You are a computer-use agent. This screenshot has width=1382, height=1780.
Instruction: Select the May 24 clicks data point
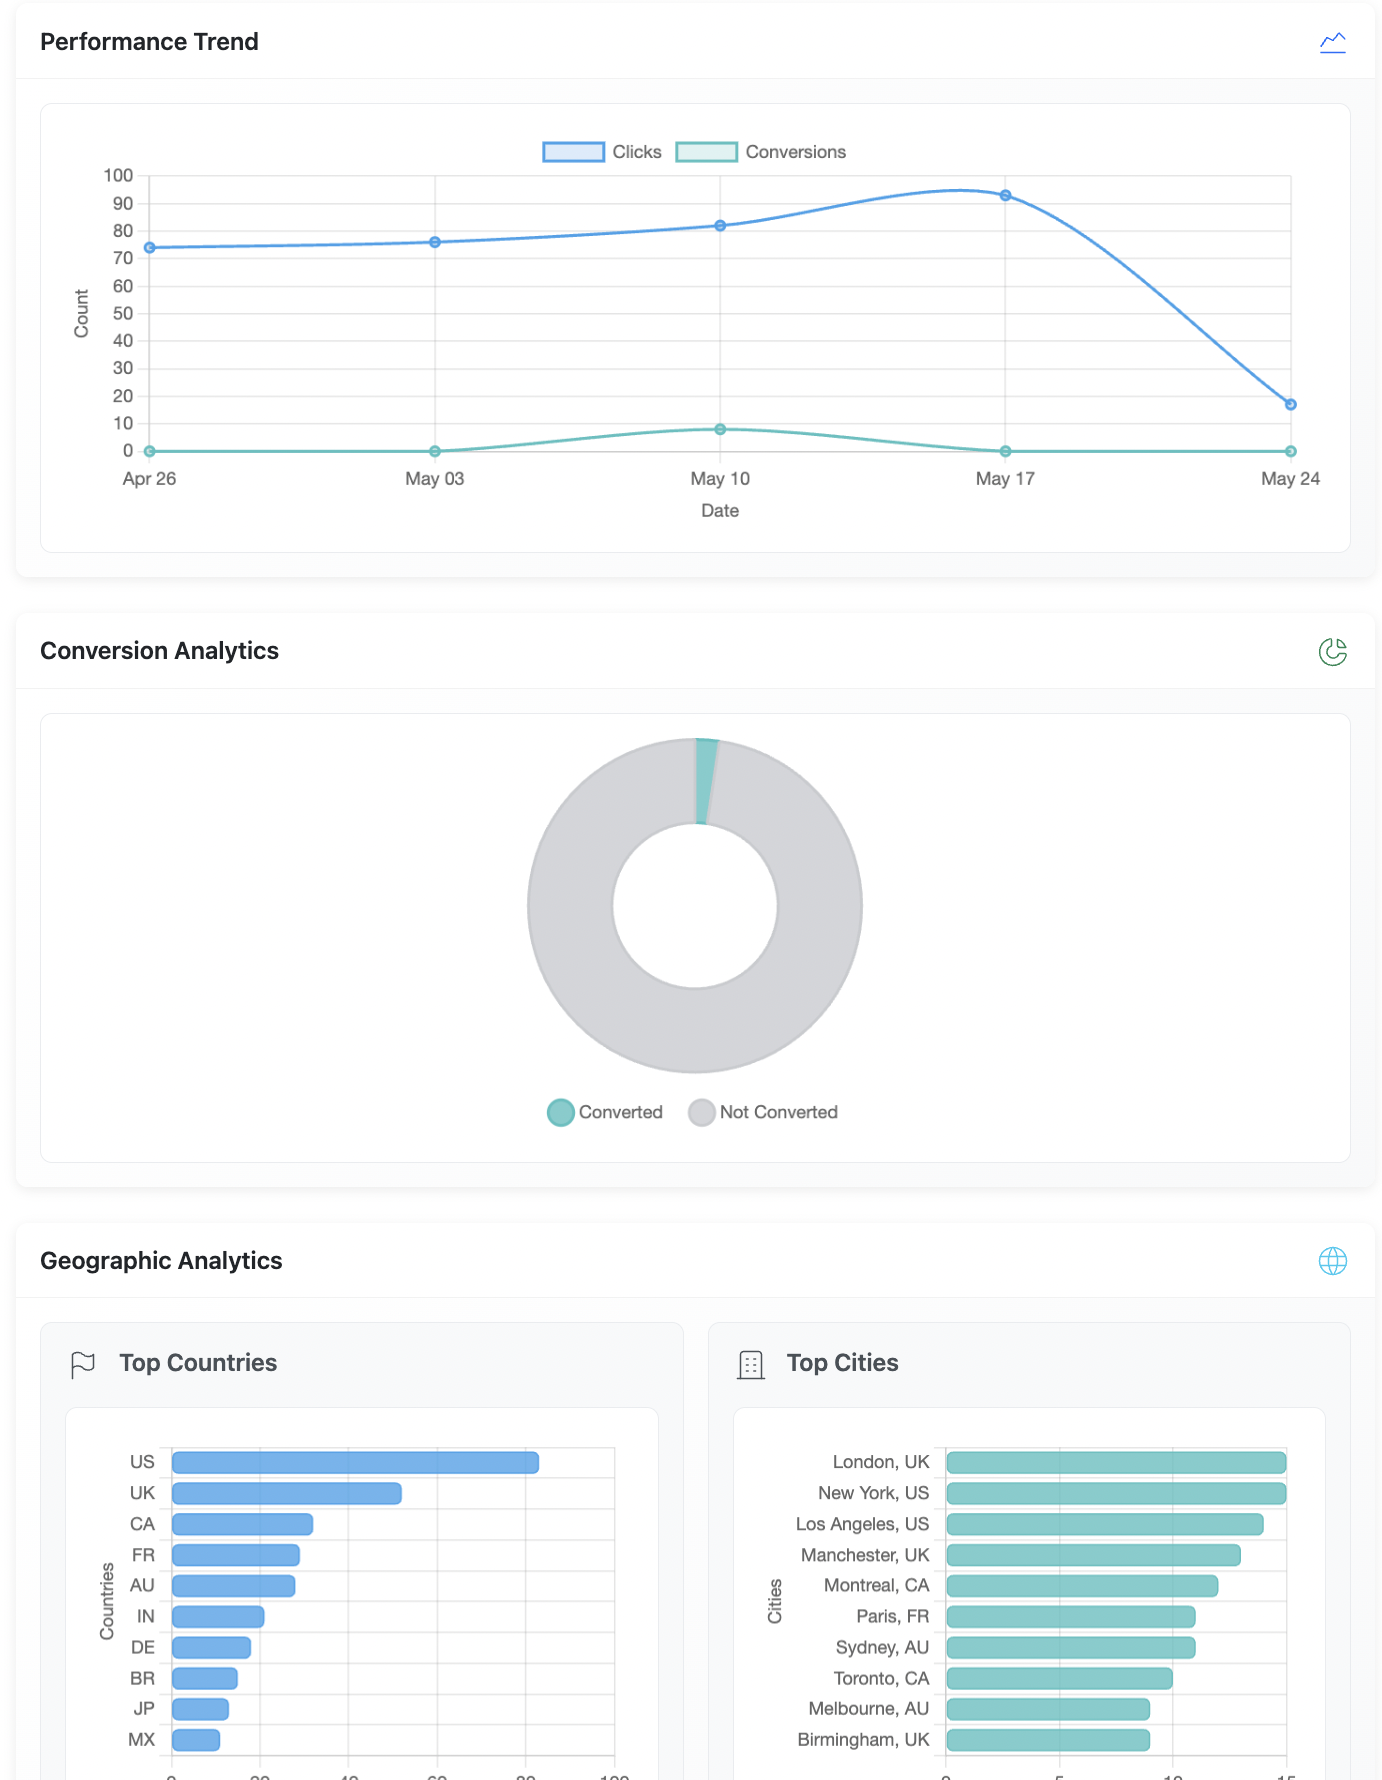[x=1290, y=405]
